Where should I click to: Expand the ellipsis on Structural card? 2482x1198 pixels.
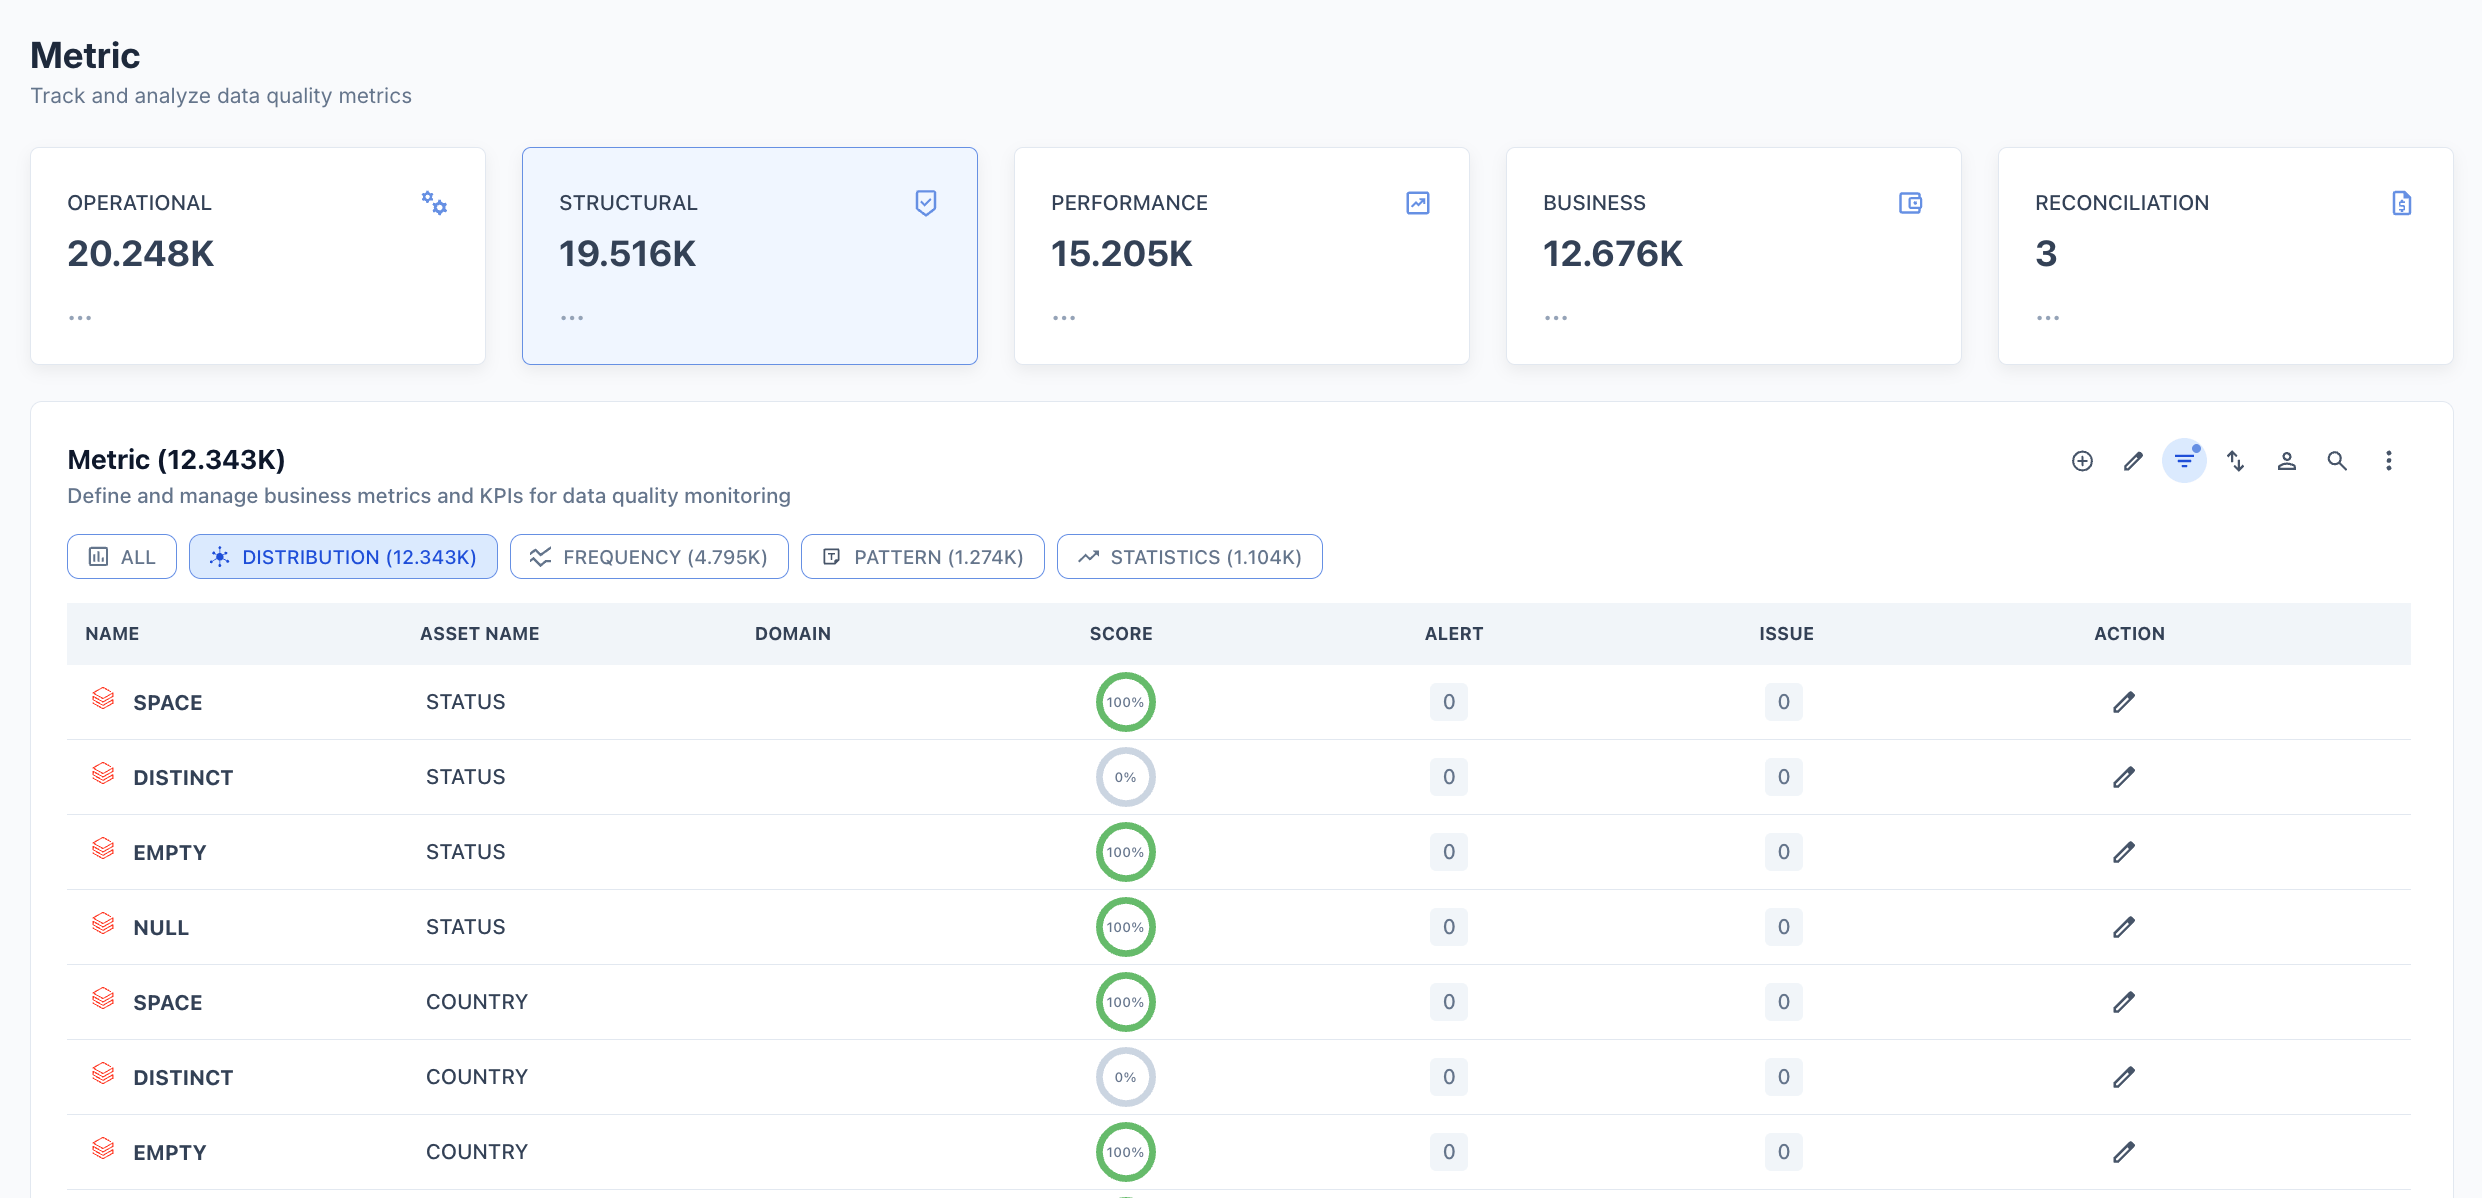[572, 318]
